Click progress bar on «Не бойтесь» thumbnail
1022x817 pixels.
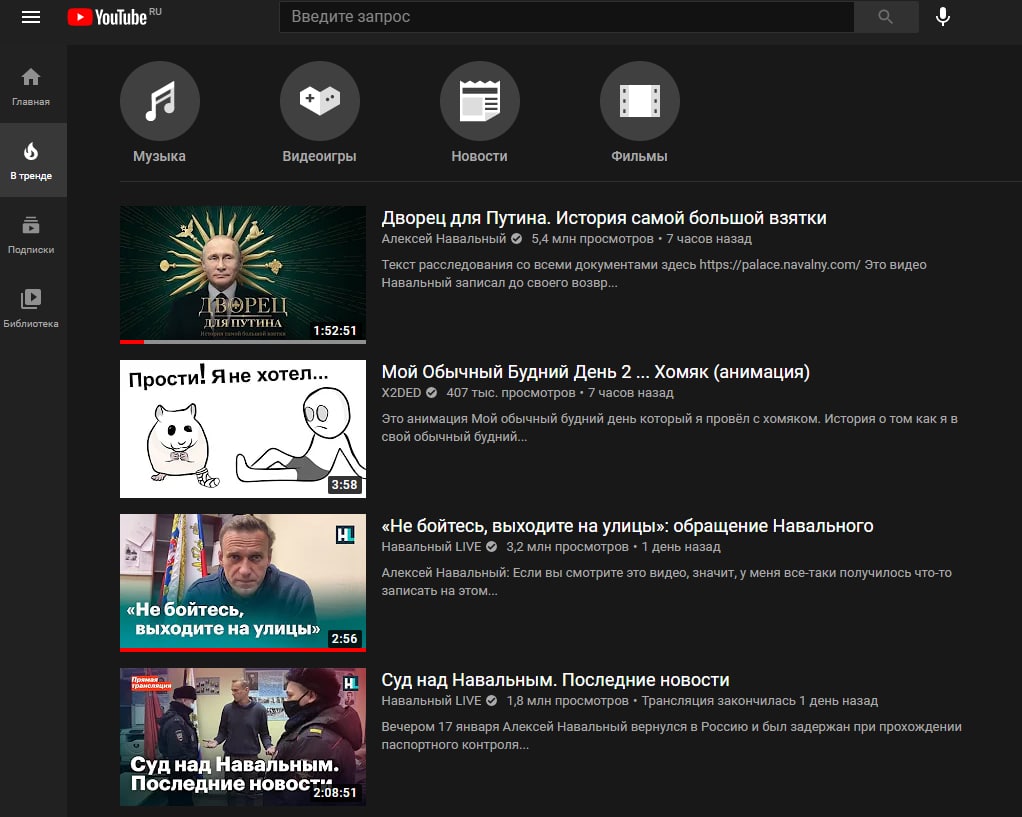click(x=242, y=649)
